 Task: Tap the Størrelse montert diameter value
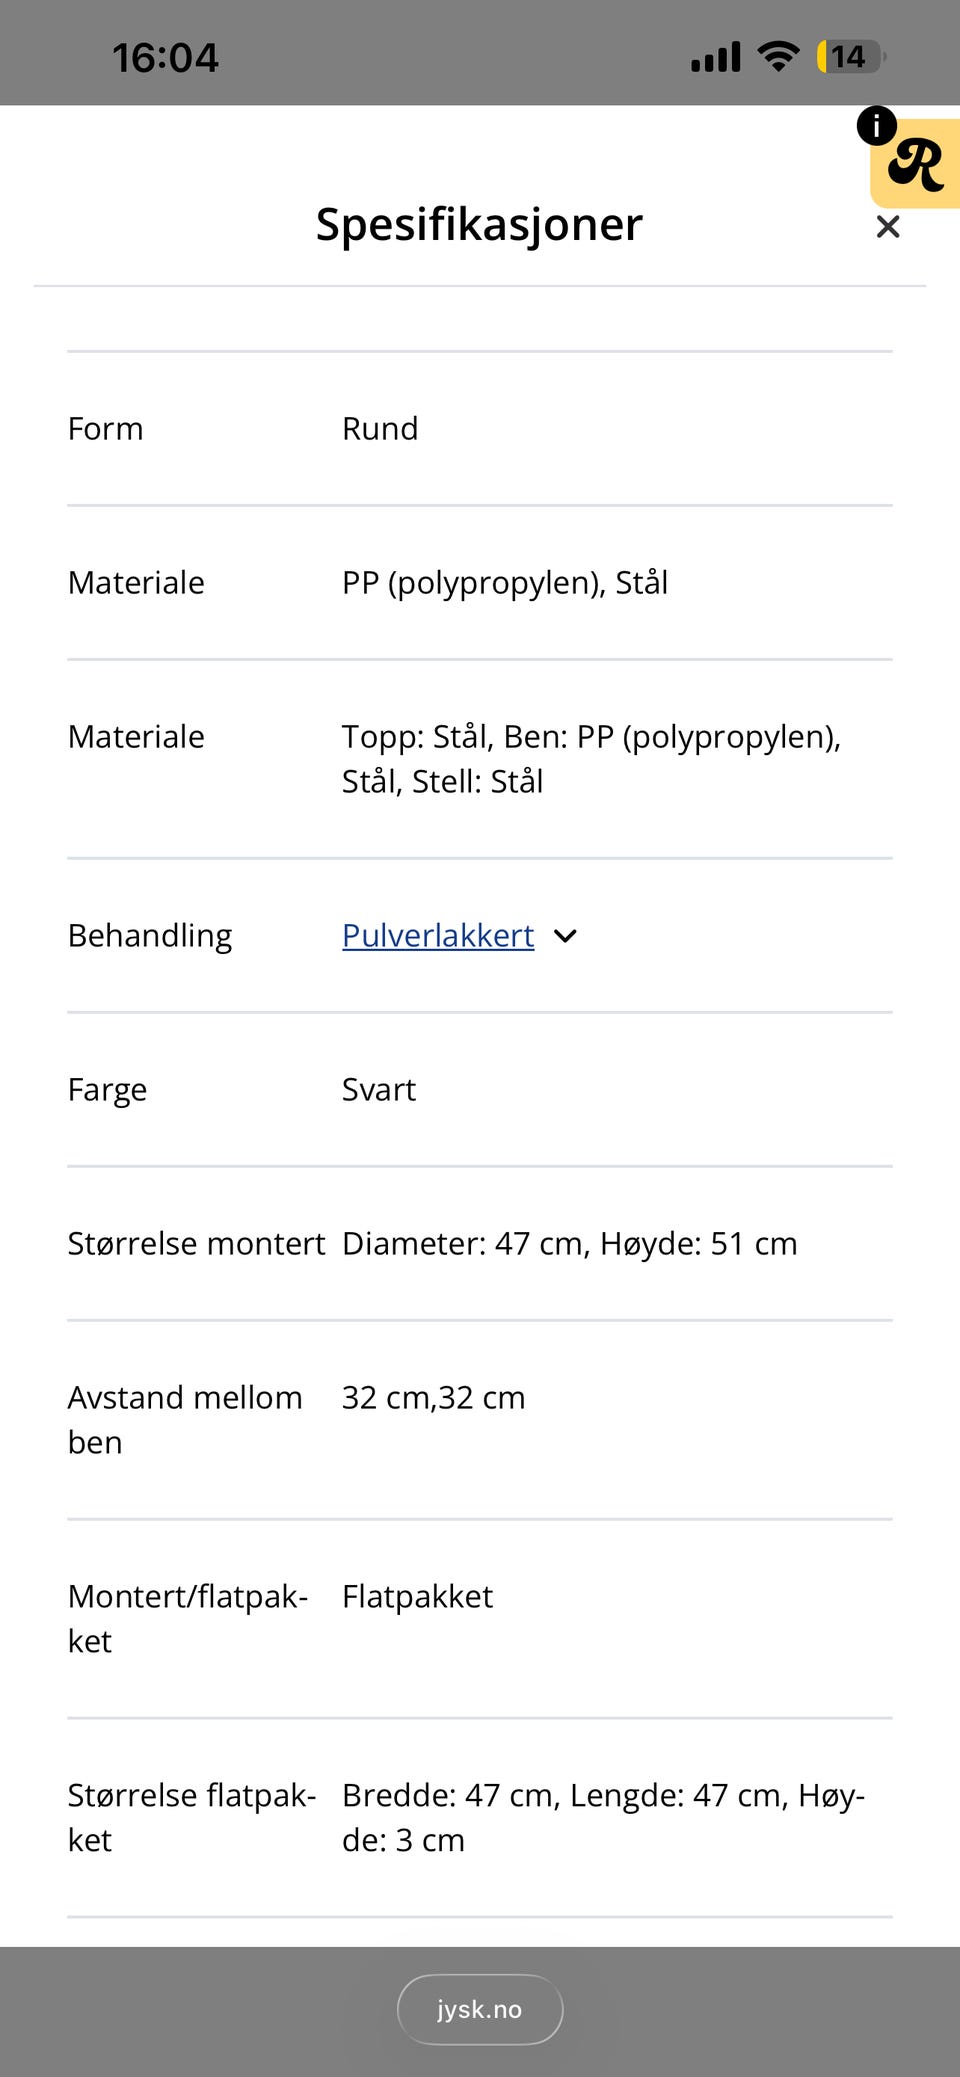tap(570, 1244)
